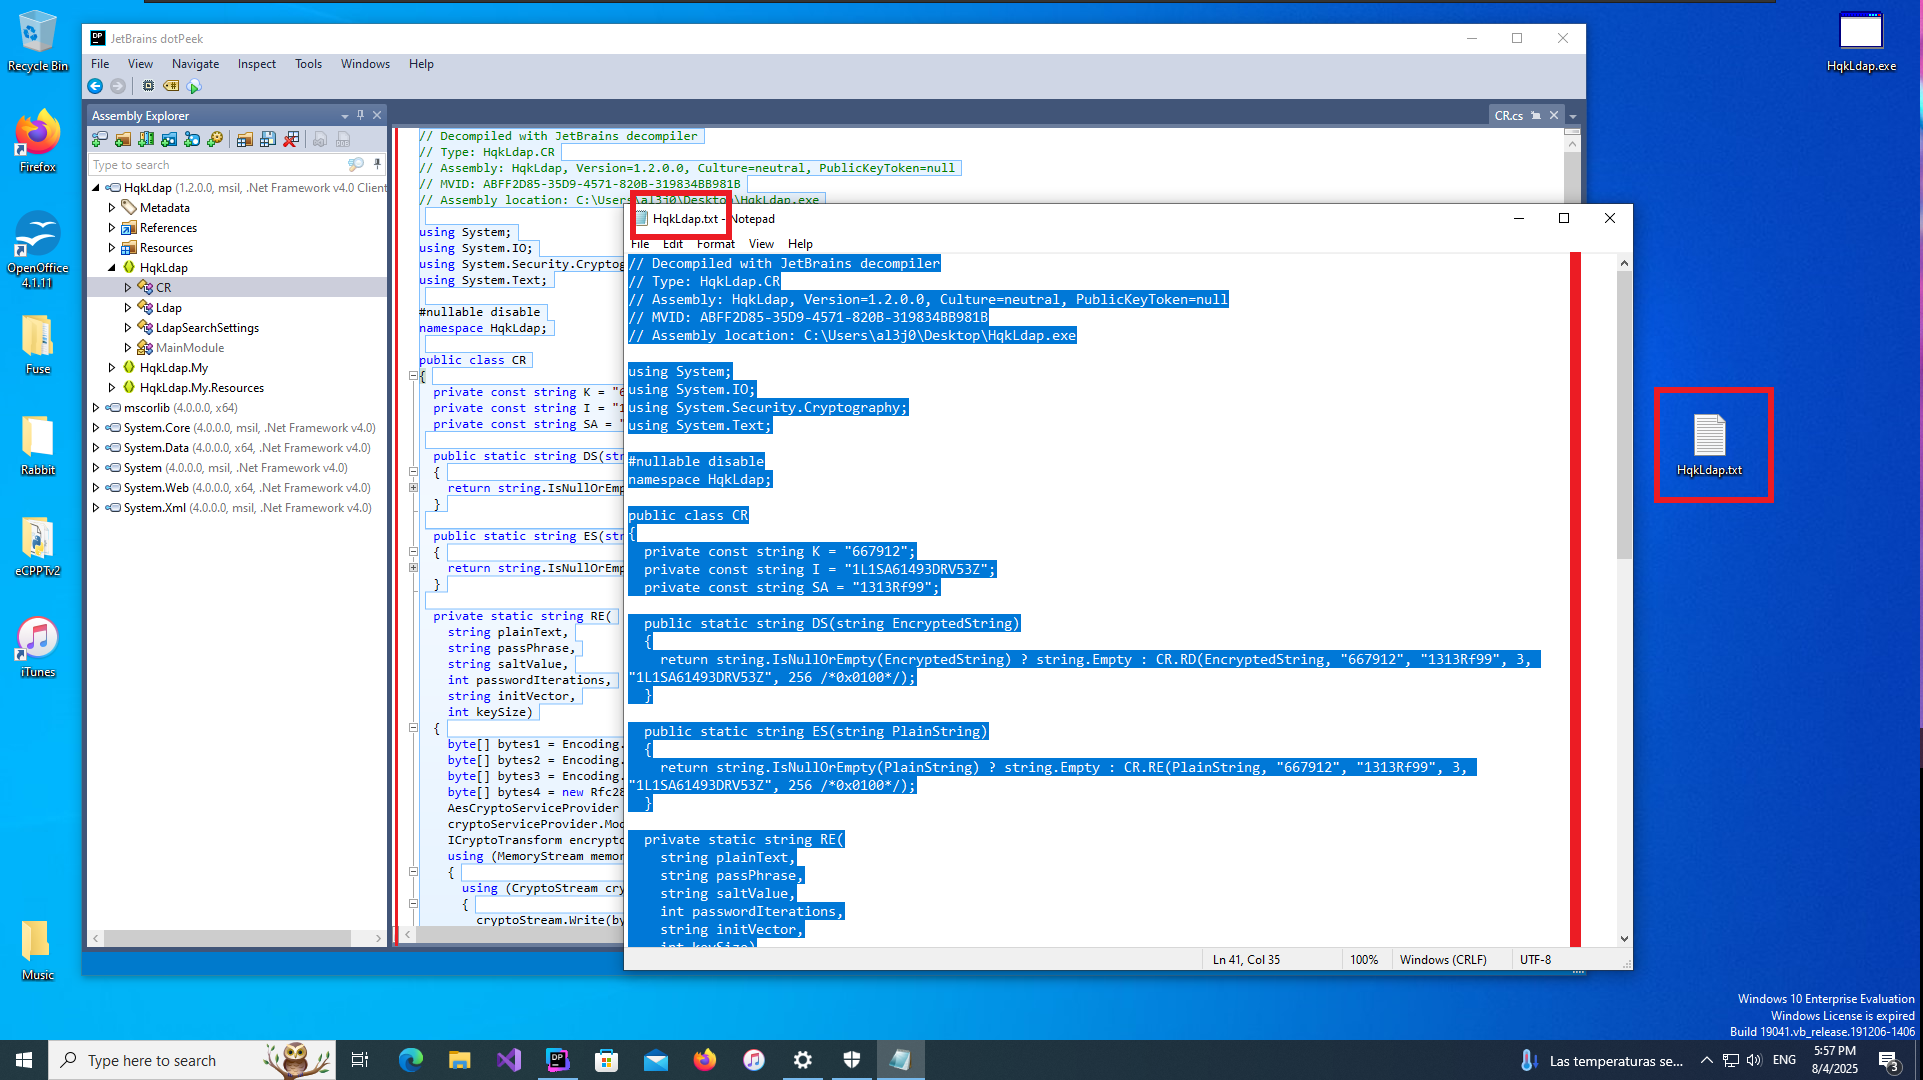Click the Task View taskbar button
Viewport: 1923px width, 1080px height.
coord(360,1060)
